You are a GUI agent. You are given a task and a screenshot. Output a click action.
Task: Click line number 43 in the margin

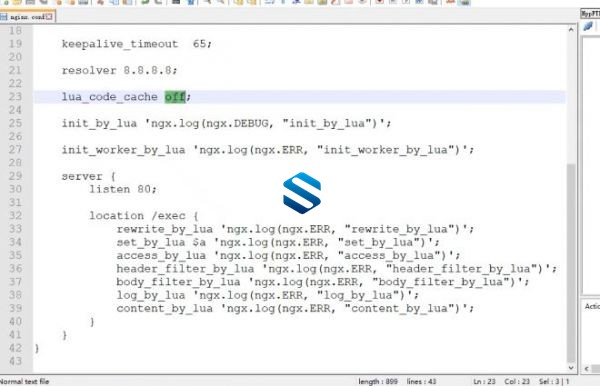click(15, 361)
